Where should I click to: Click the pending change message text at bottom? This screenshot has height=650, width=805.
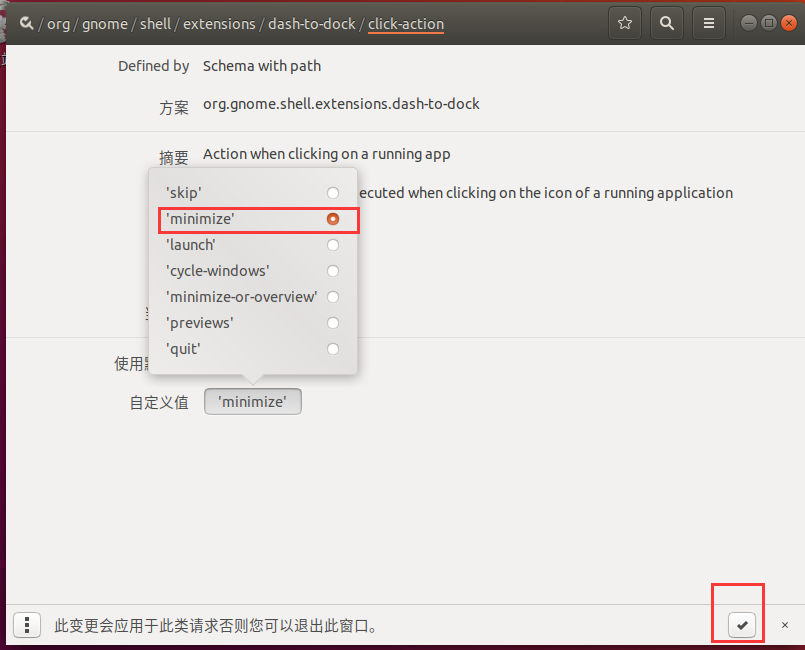217,626
